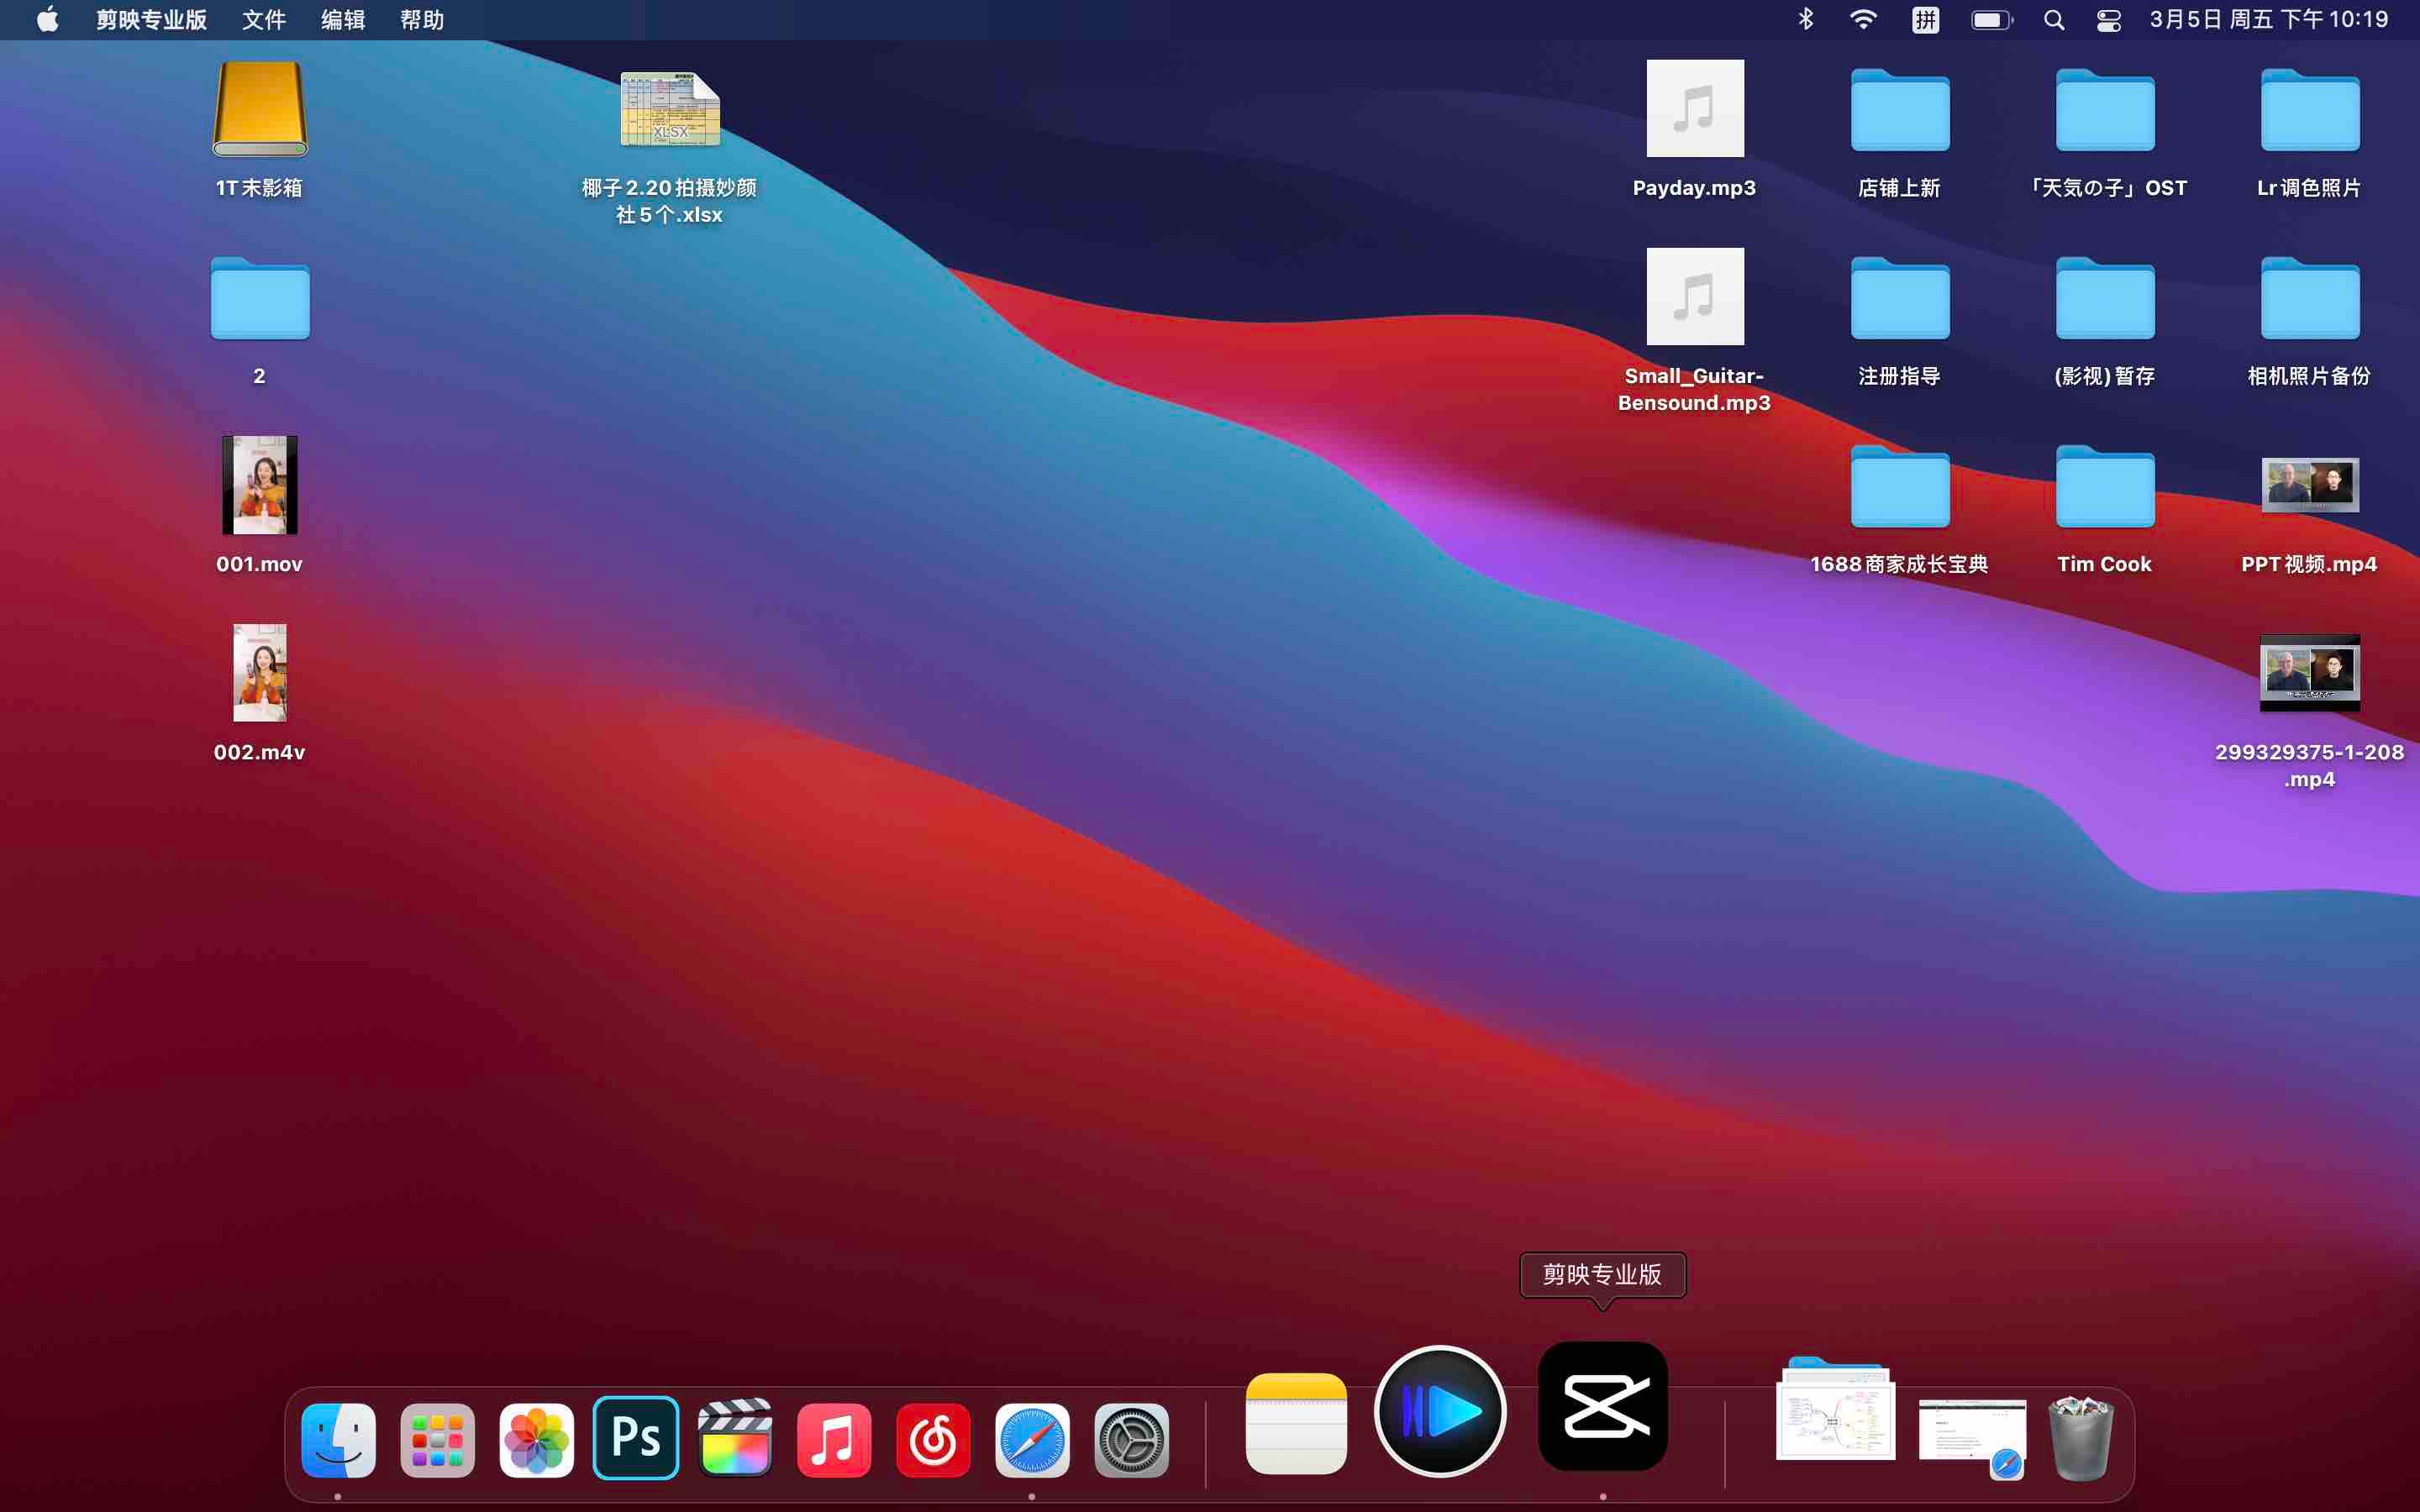Open Final Cut Pro from the dock
The width and height of the screenshot is (2420, 1512).
coord(735,1438)
